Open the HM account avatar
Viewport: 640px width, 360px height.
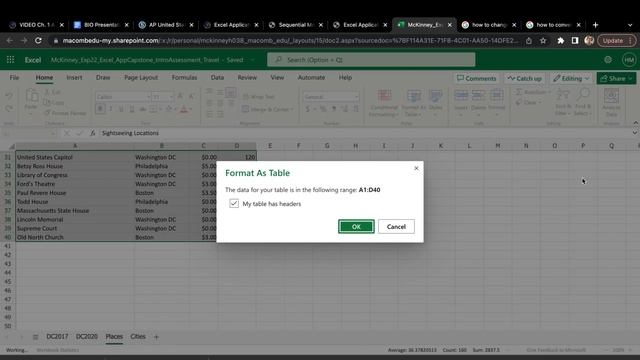(x=629, y=60)
